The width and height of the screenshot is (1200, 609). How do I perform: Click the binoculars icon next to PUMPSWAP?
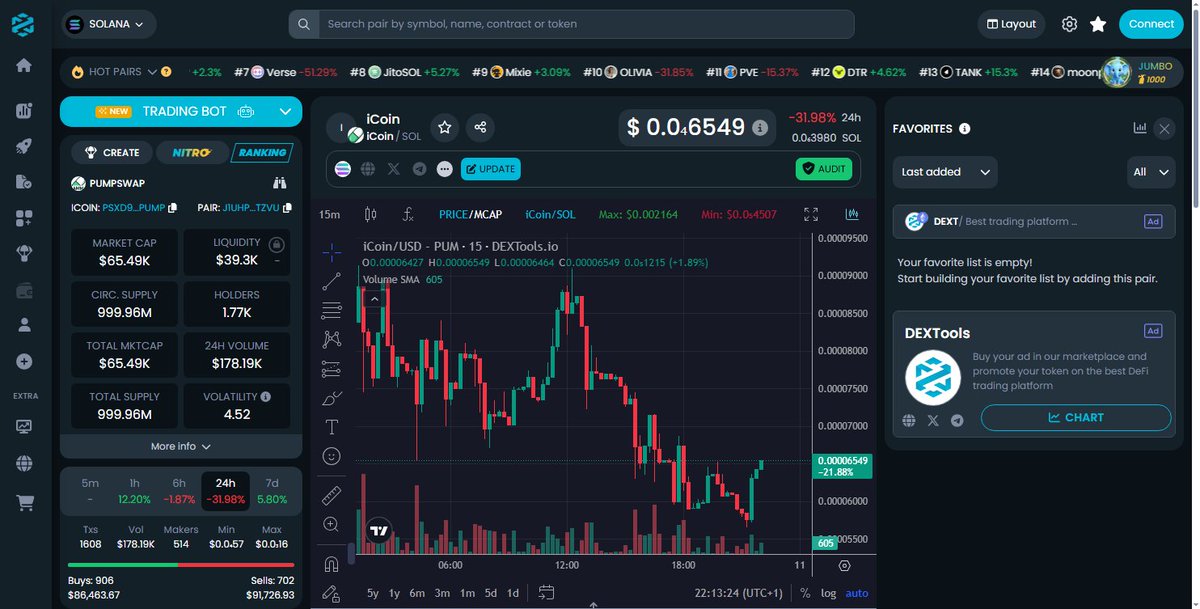click(280, 183)
